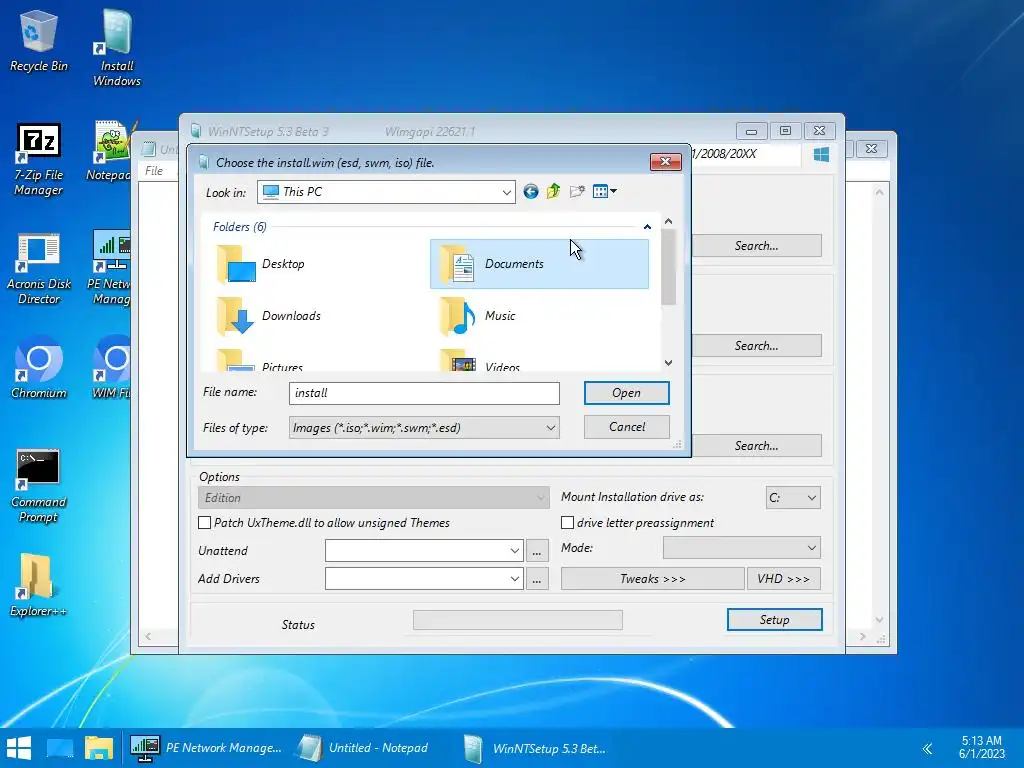1024x768 pixels.
Task: Click the Status progress bar
Action: [518, 620]
